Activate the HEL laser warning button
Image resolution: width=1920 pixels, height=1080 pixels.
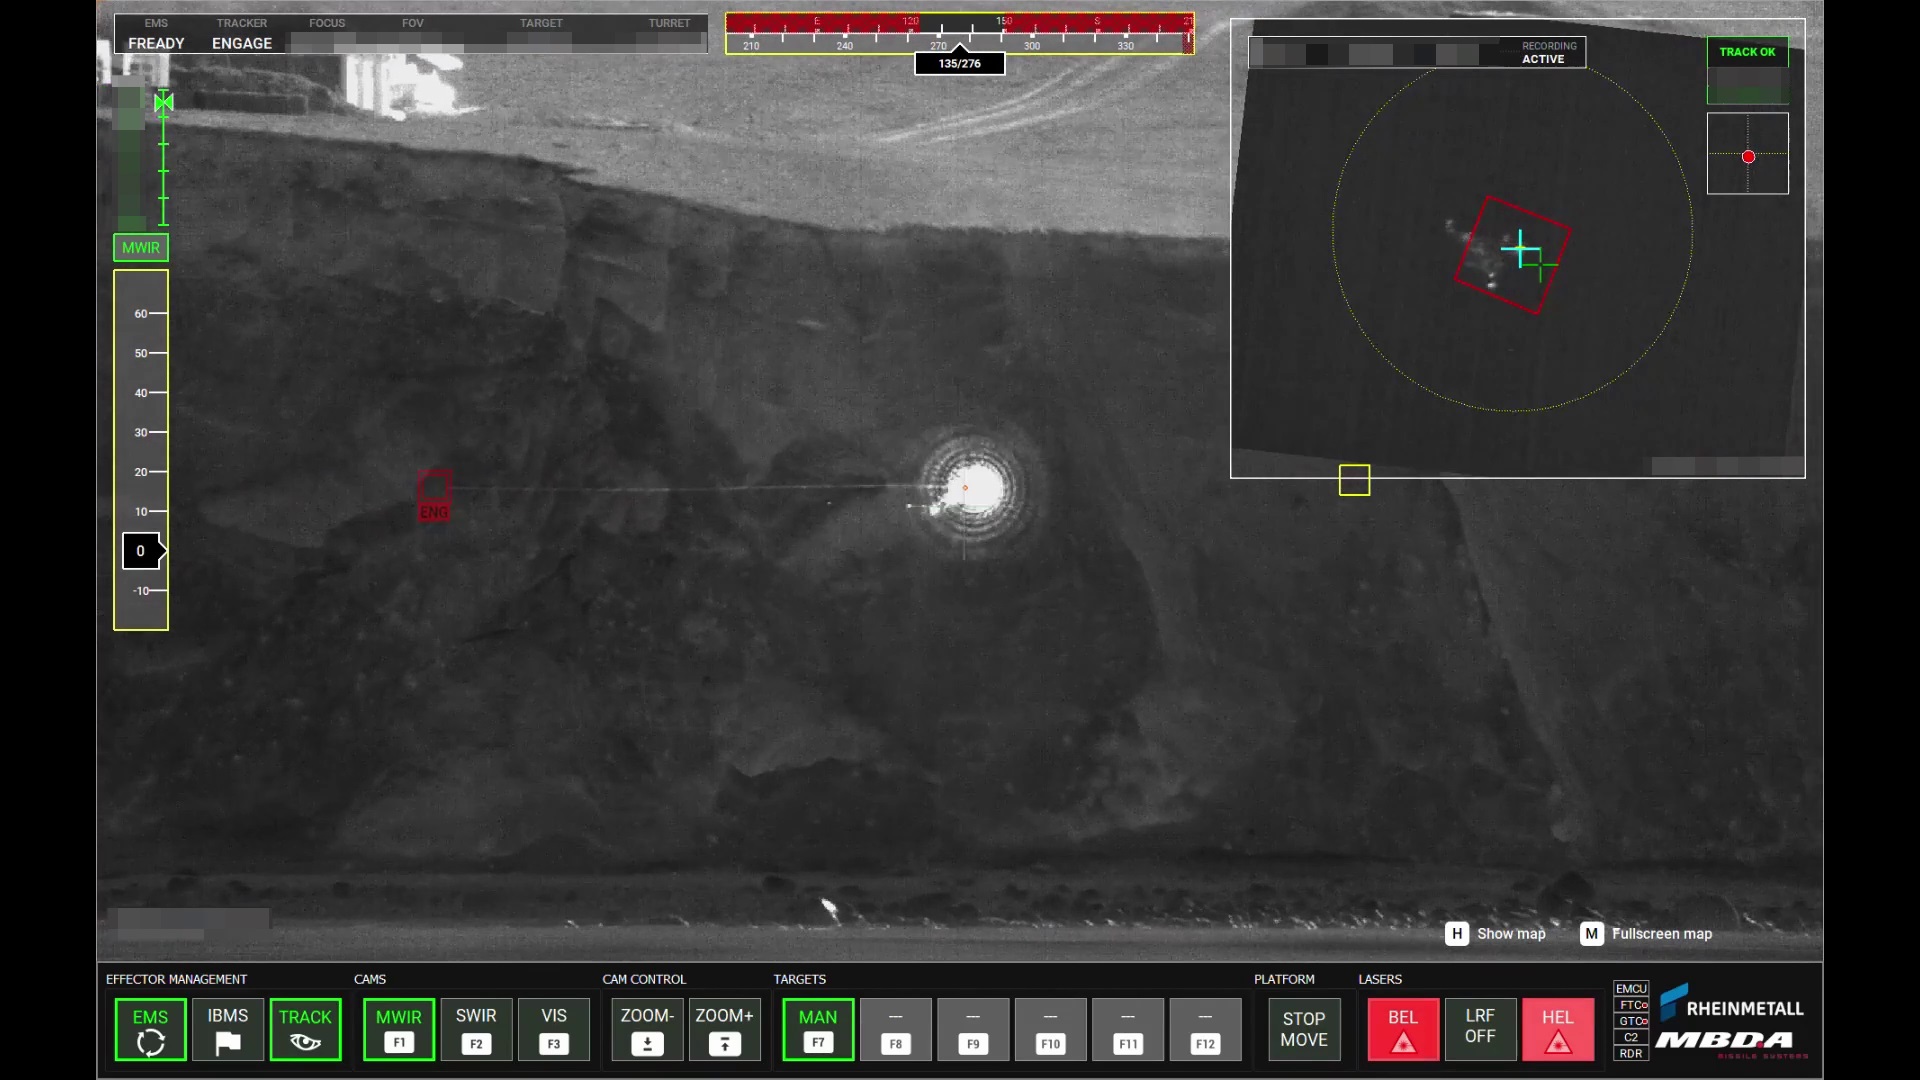tap(1558, 1029)
